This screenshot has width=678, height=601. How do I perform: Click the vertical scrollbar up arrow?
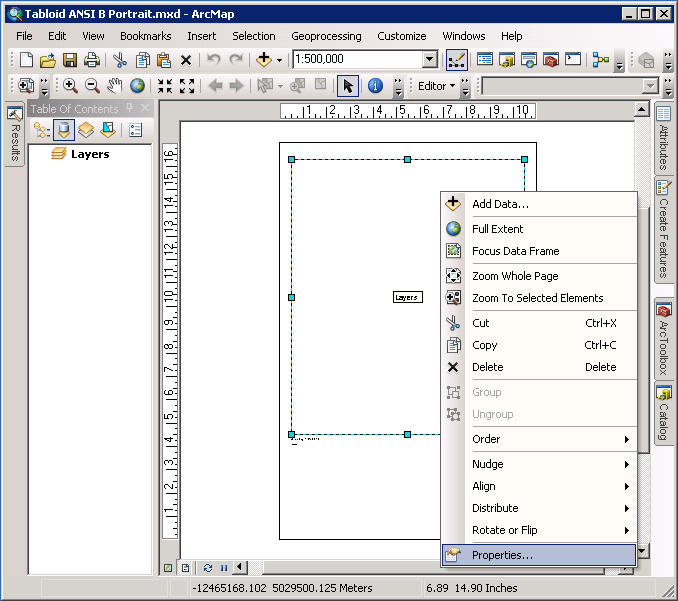(642, 109)
